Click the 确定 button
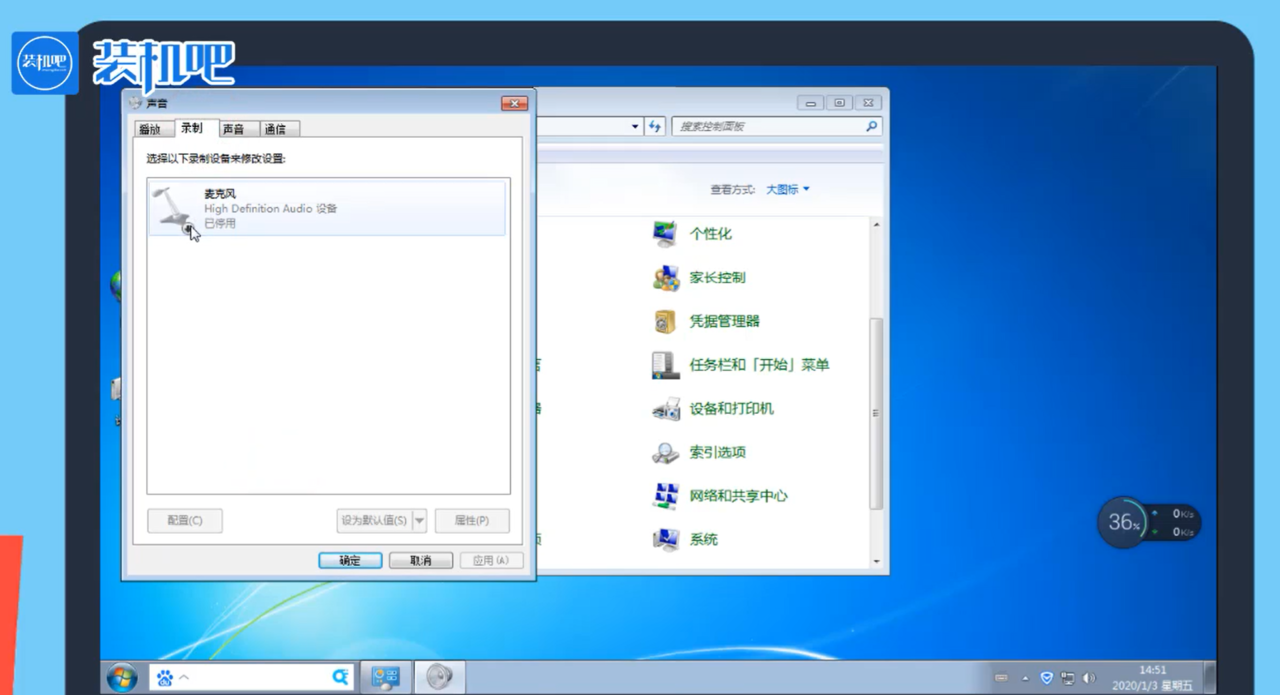This screenshot has height=695, width=1280. point(350,561)
